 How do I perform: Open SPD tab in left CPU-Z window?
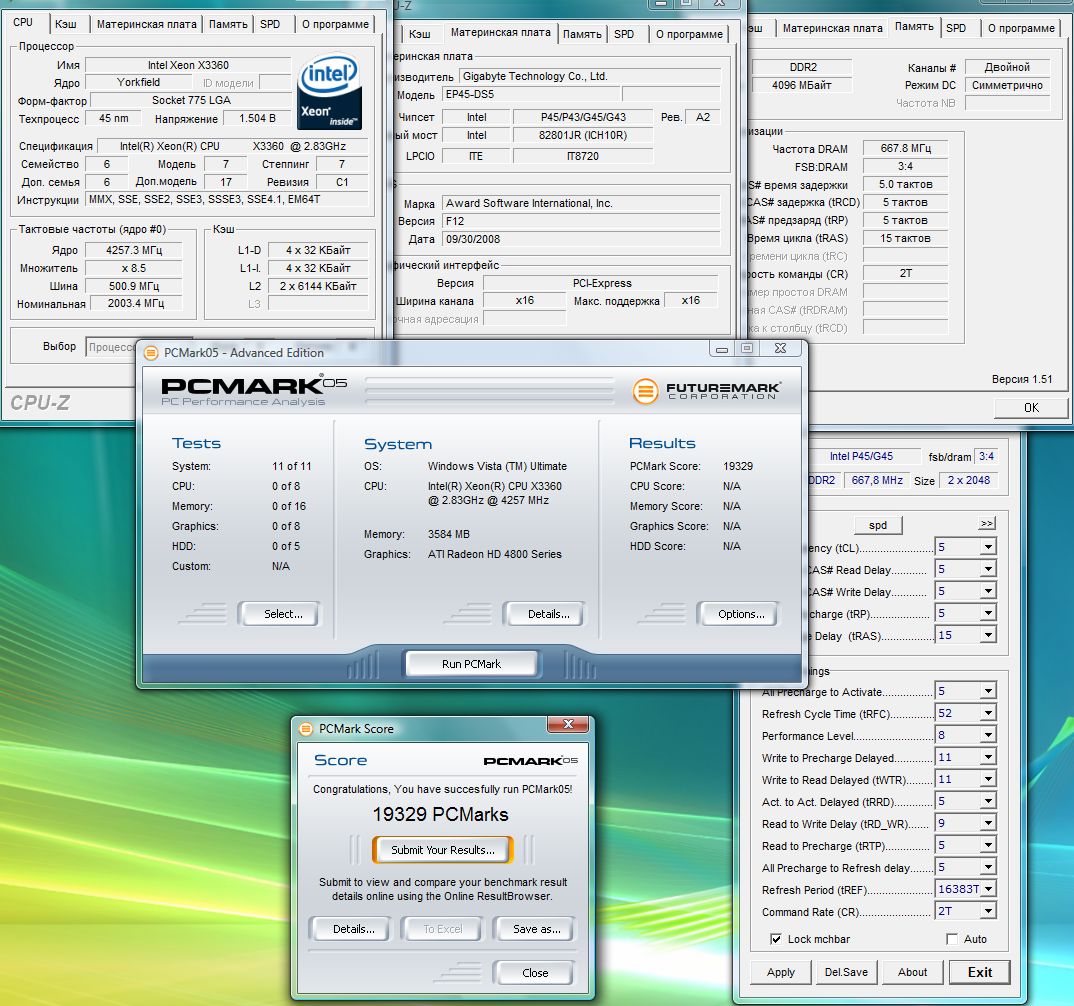click(271, 24)
